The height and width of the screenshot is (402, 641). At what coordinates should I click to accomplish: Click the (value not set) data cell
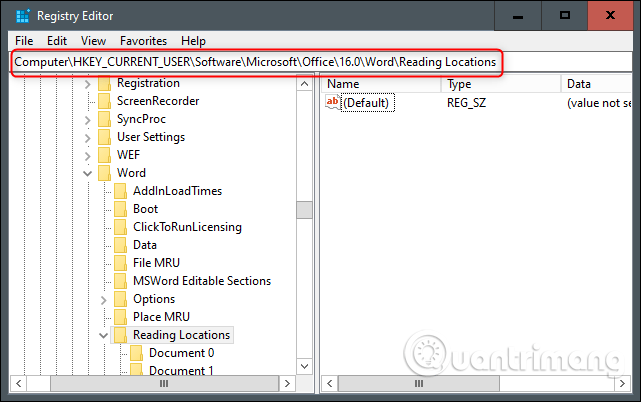click(x=599, y=103)
